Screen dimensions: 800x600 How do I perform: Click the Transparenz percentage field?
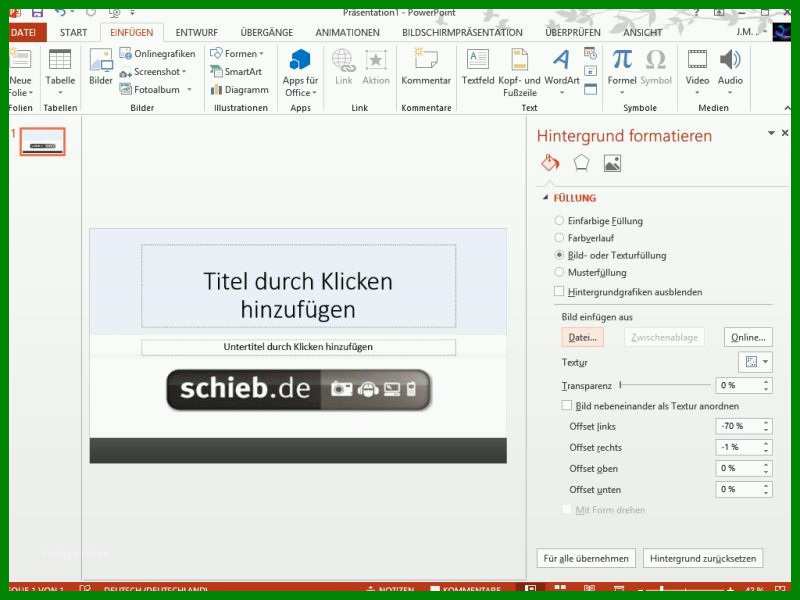click(739, 385)
